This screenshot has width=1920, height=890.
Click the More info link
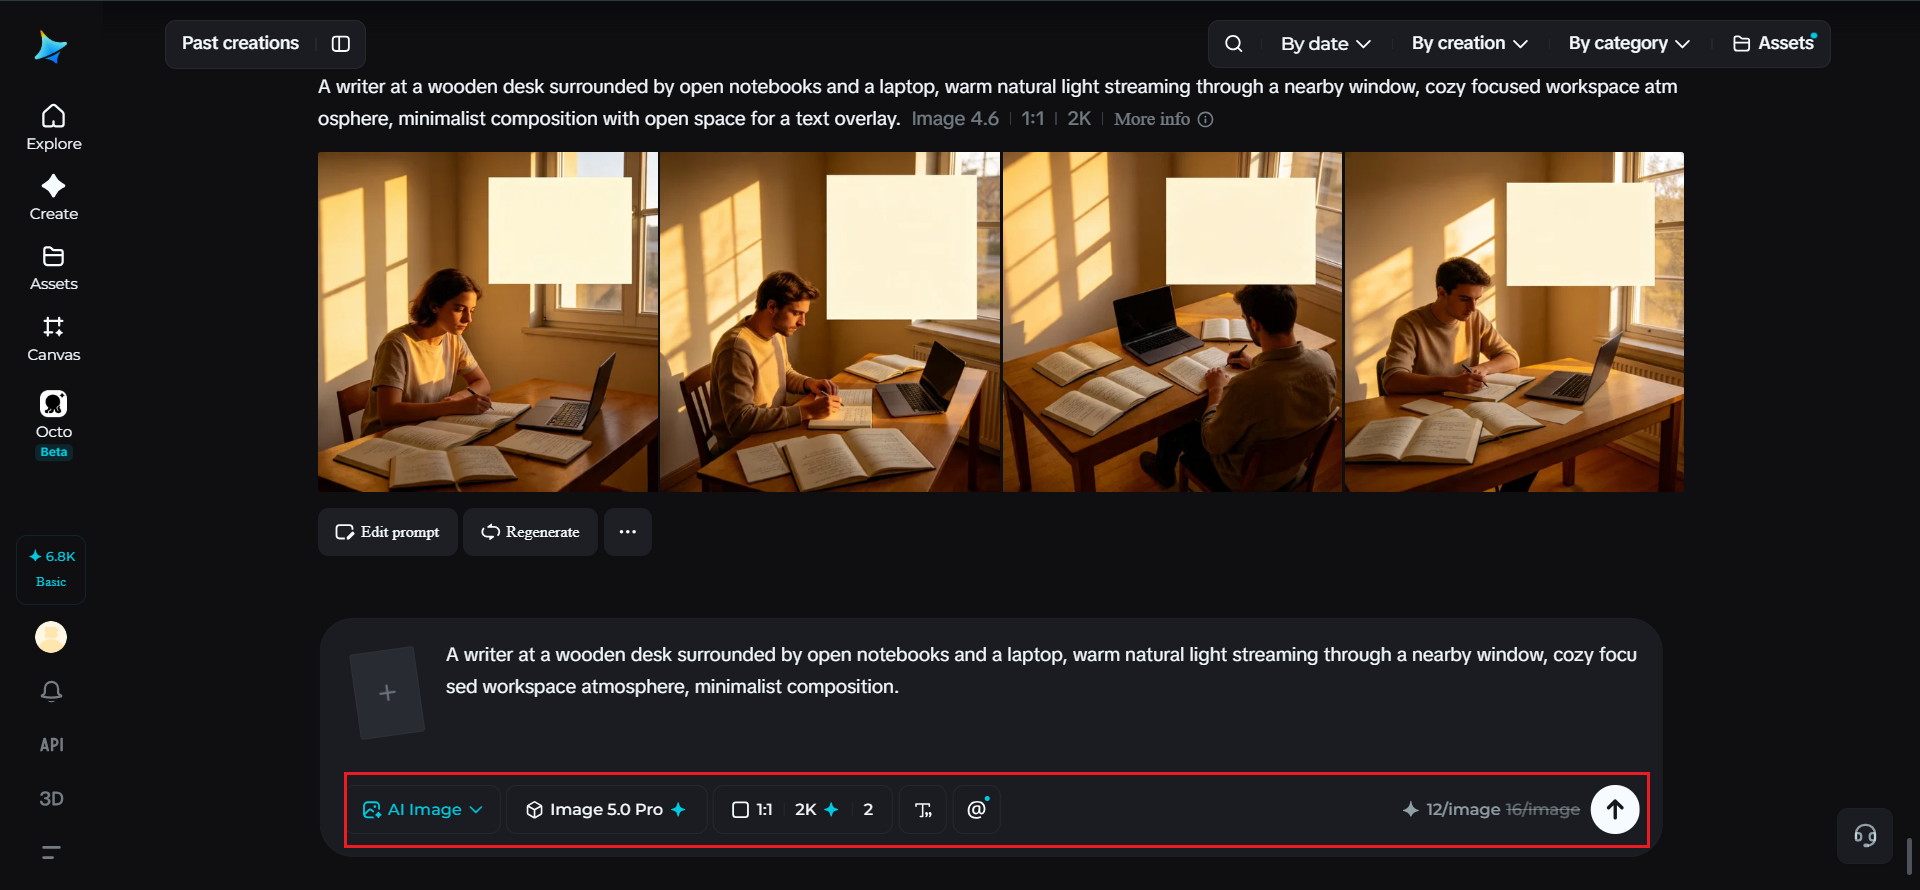[x=1152, y=120]
